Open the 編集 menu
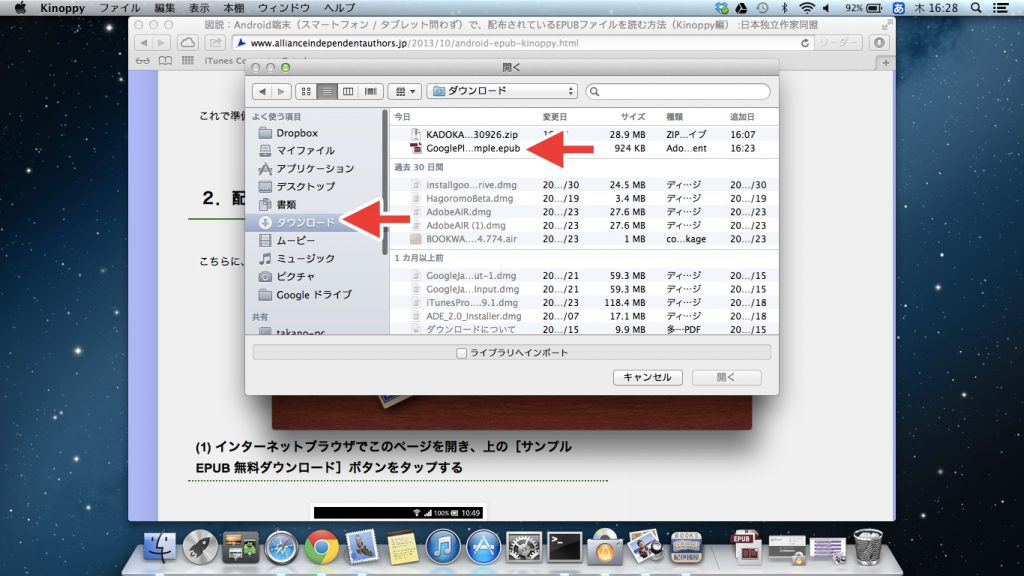This screenshot has height=576, width=1024. tap(165, 8)
